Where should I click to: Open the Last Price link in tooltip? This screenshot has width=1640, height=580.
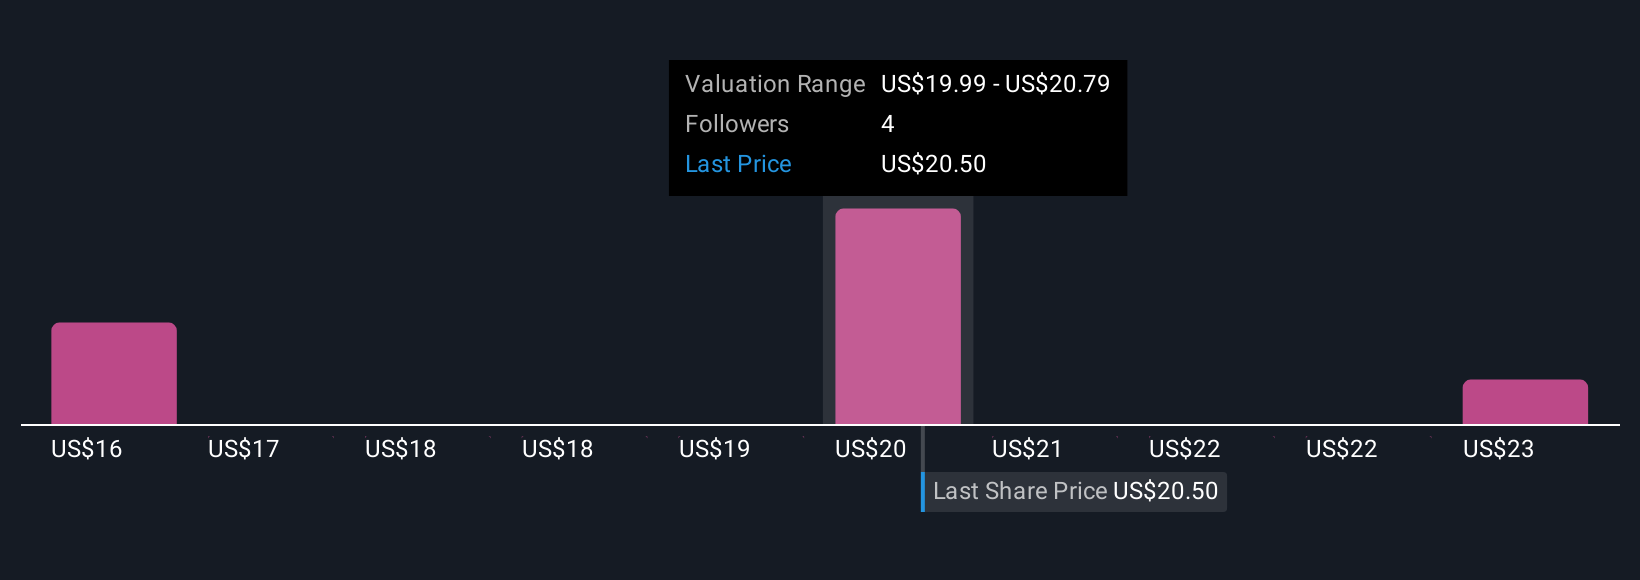pyautogui.click(x=738, y=164)
